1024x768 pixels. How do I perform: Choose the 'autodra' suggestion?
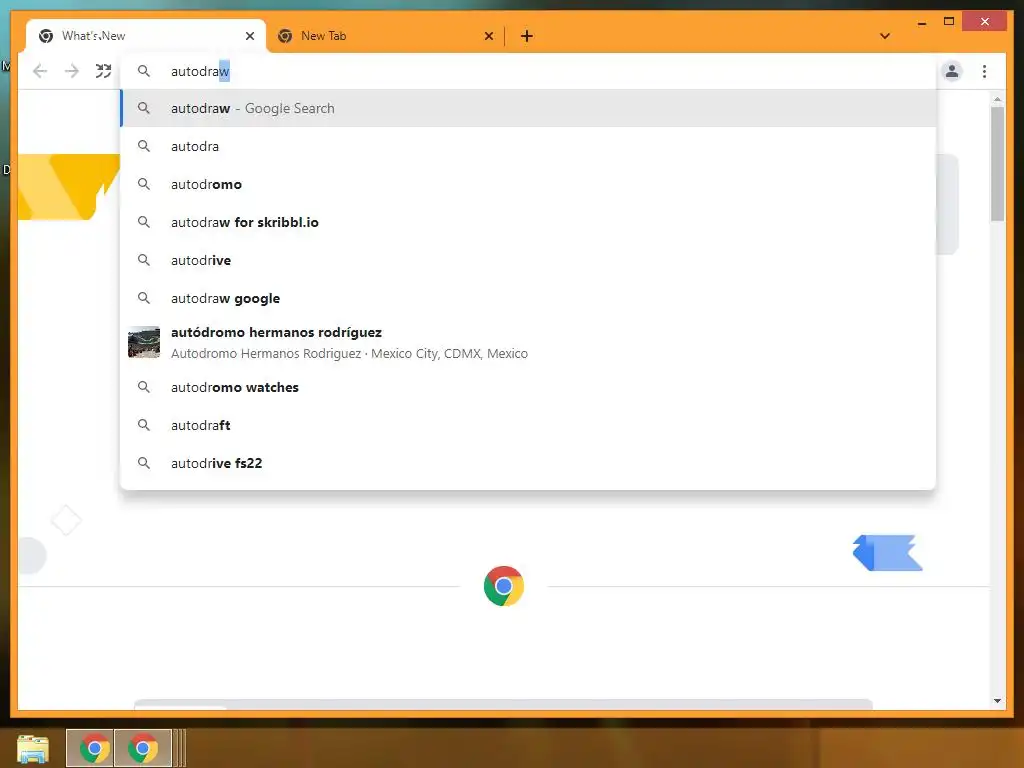[x=528, y=146]
